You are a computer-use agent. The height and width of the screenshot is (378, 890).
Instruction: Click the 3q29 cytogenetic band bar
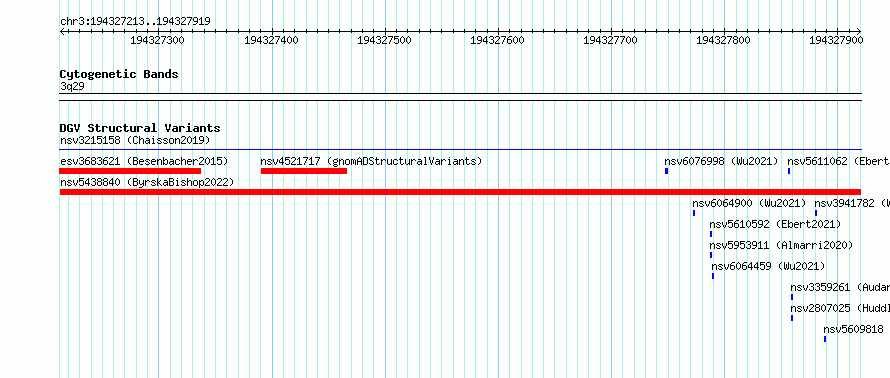pos(460,97)
